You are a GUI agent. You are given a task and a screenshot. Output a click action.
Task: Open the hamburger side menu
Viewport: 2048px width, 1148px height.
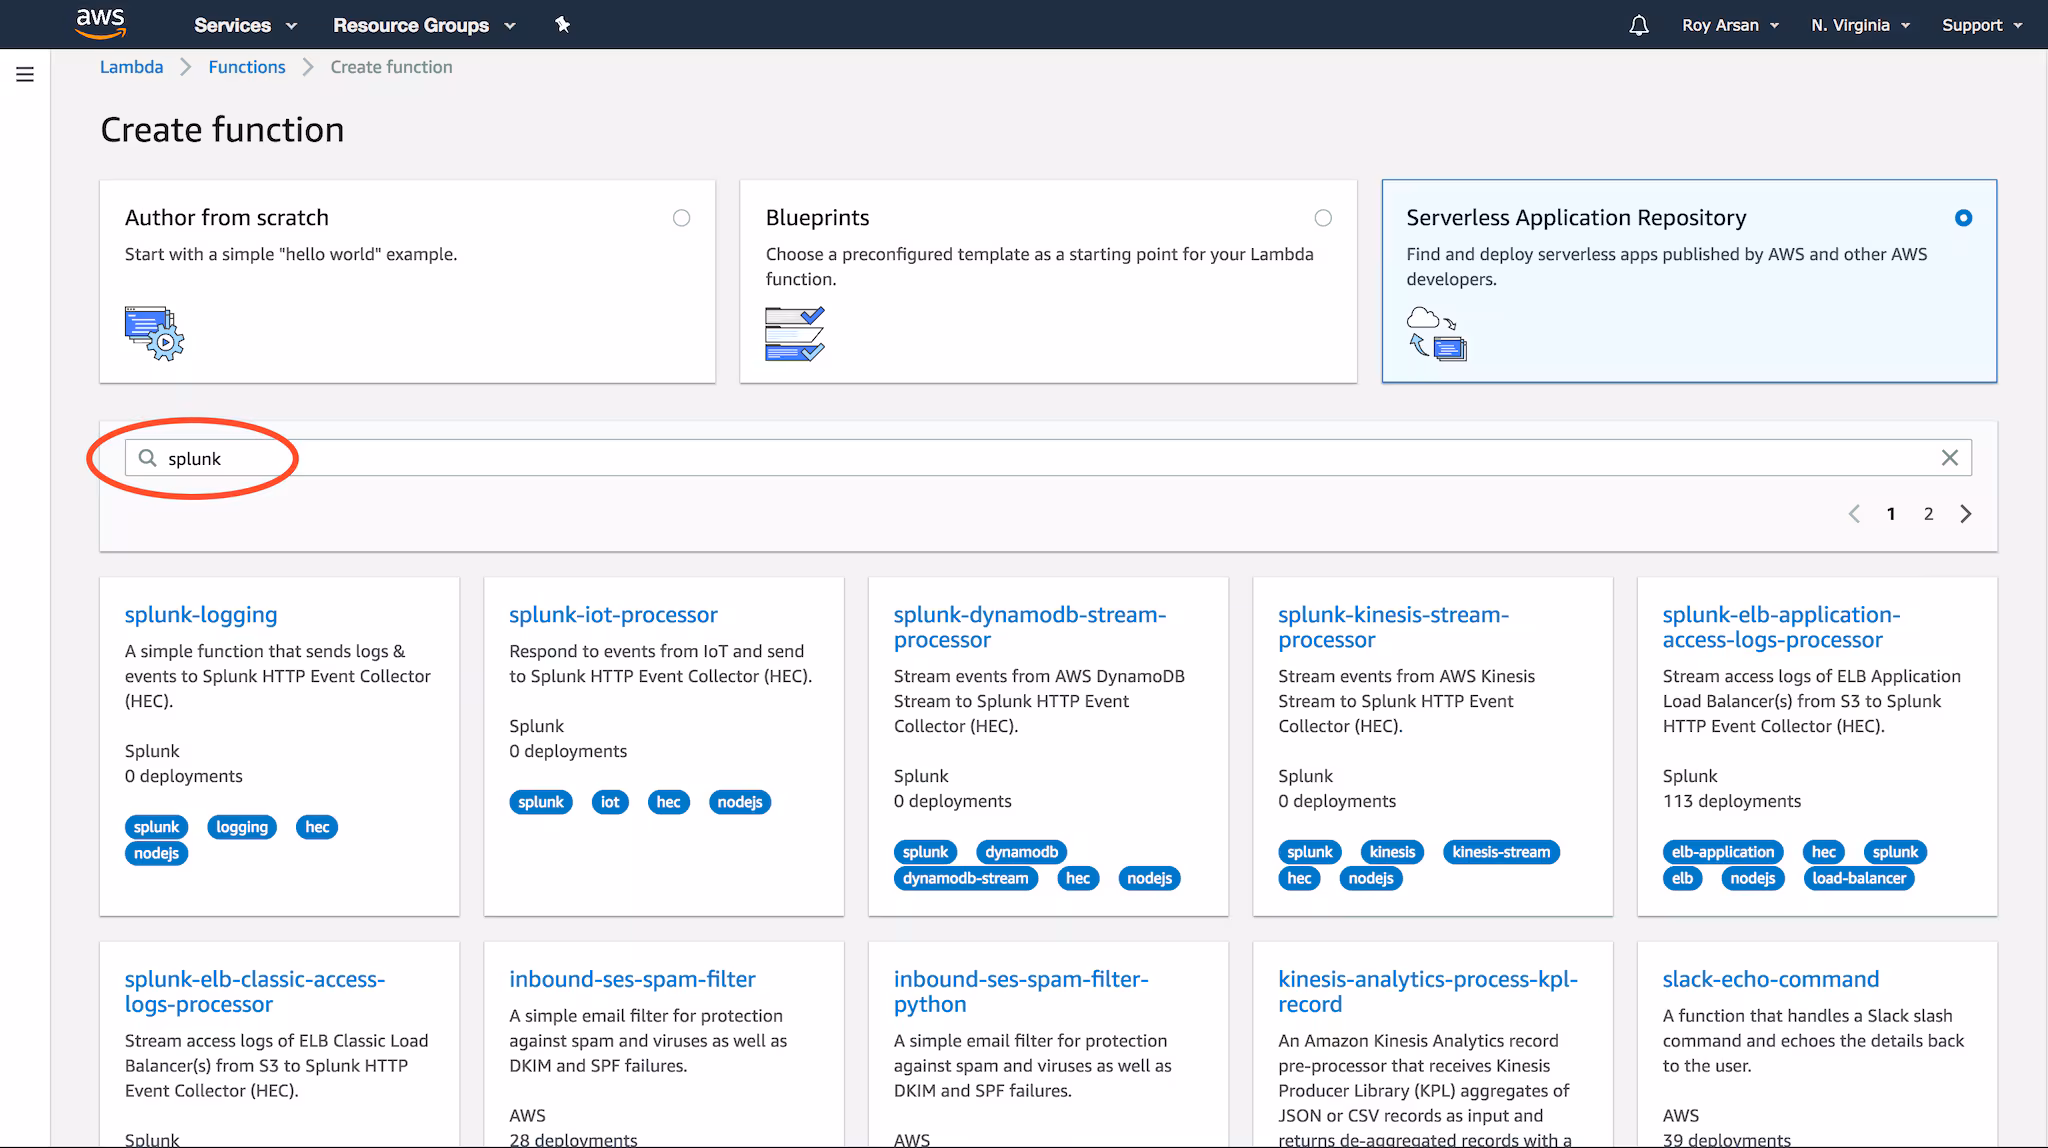pyautogui.click(x=25, y=74)
